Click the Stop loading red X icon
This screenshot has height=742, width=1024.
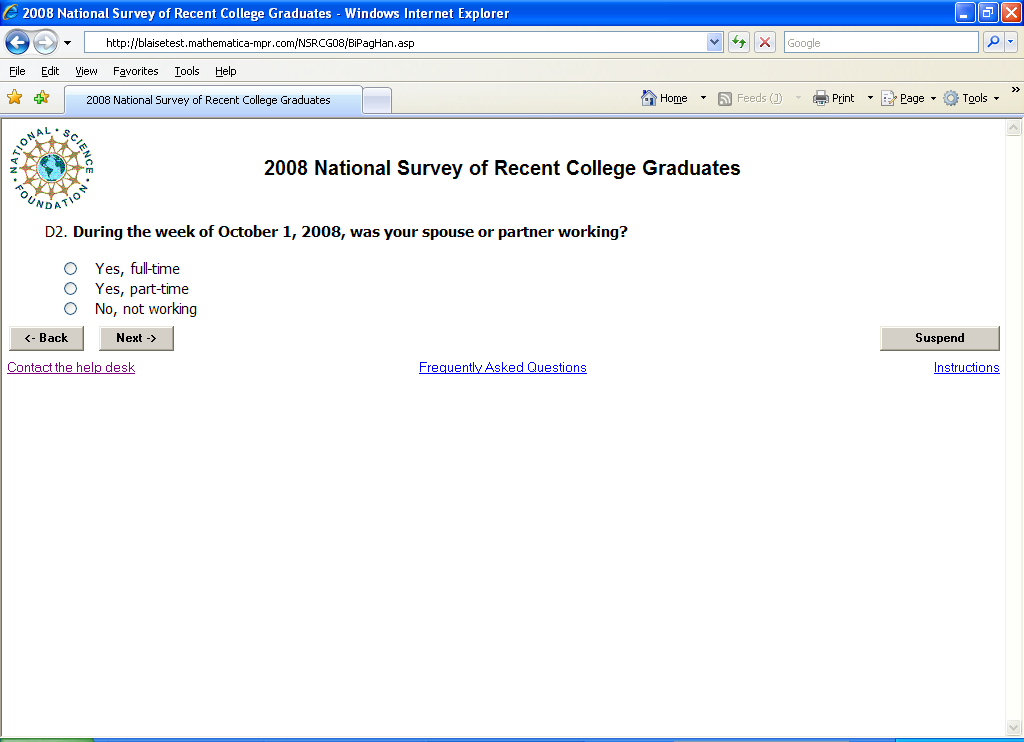pyautogui.click(x=765, y=43)
